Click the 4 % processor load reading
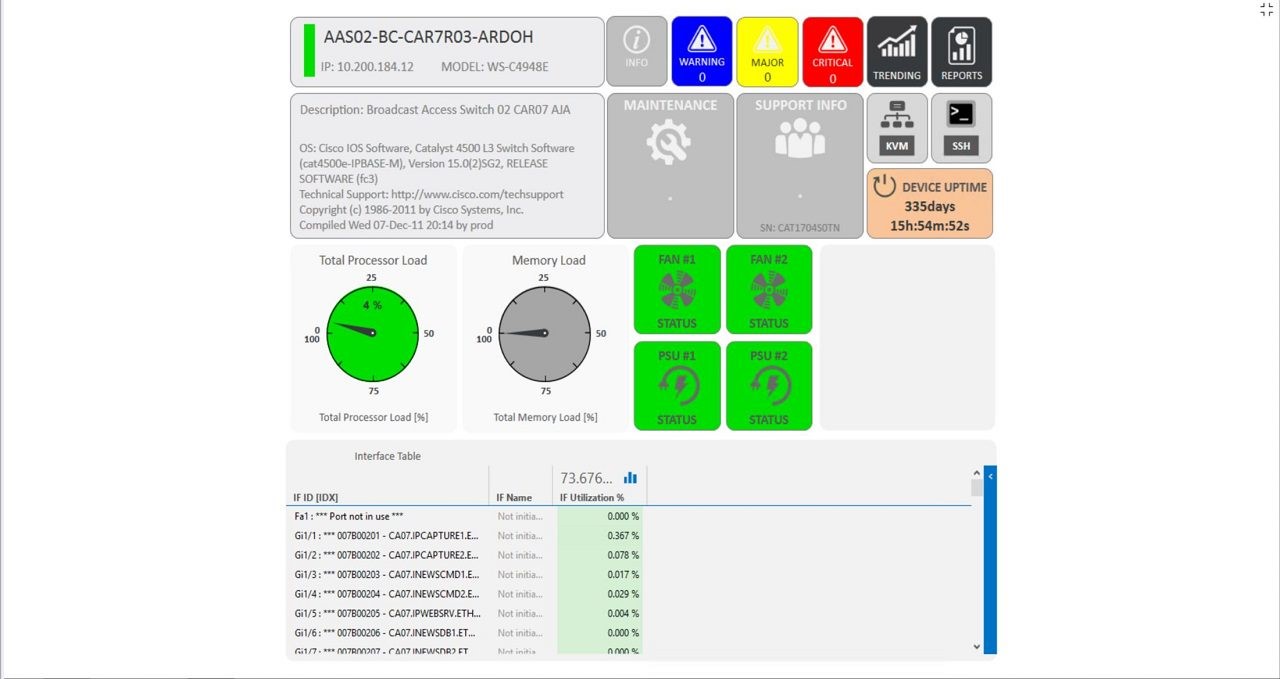Image resolution: width=1280 pixels, height=679 pixels. pyautogui.click(x=372, y=305)
